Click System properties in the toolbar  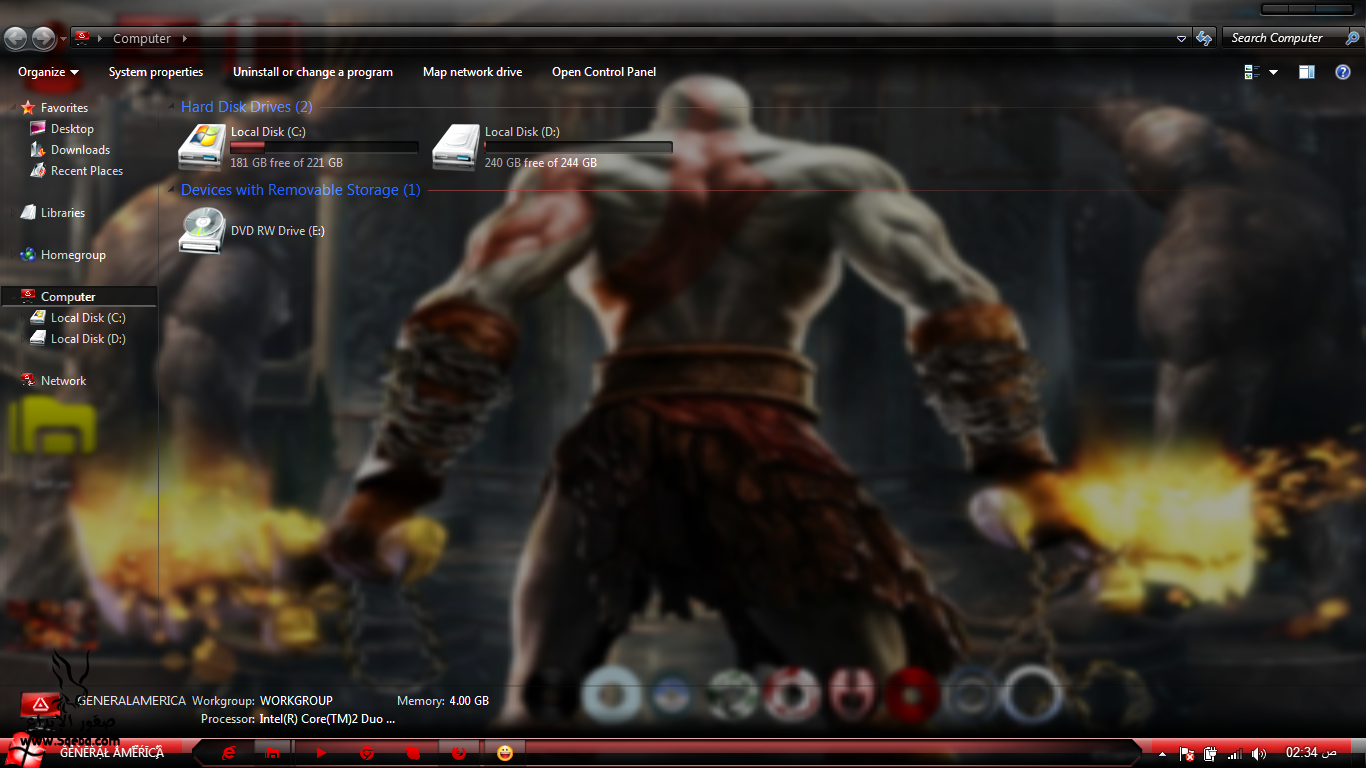[x=155, y=72]
